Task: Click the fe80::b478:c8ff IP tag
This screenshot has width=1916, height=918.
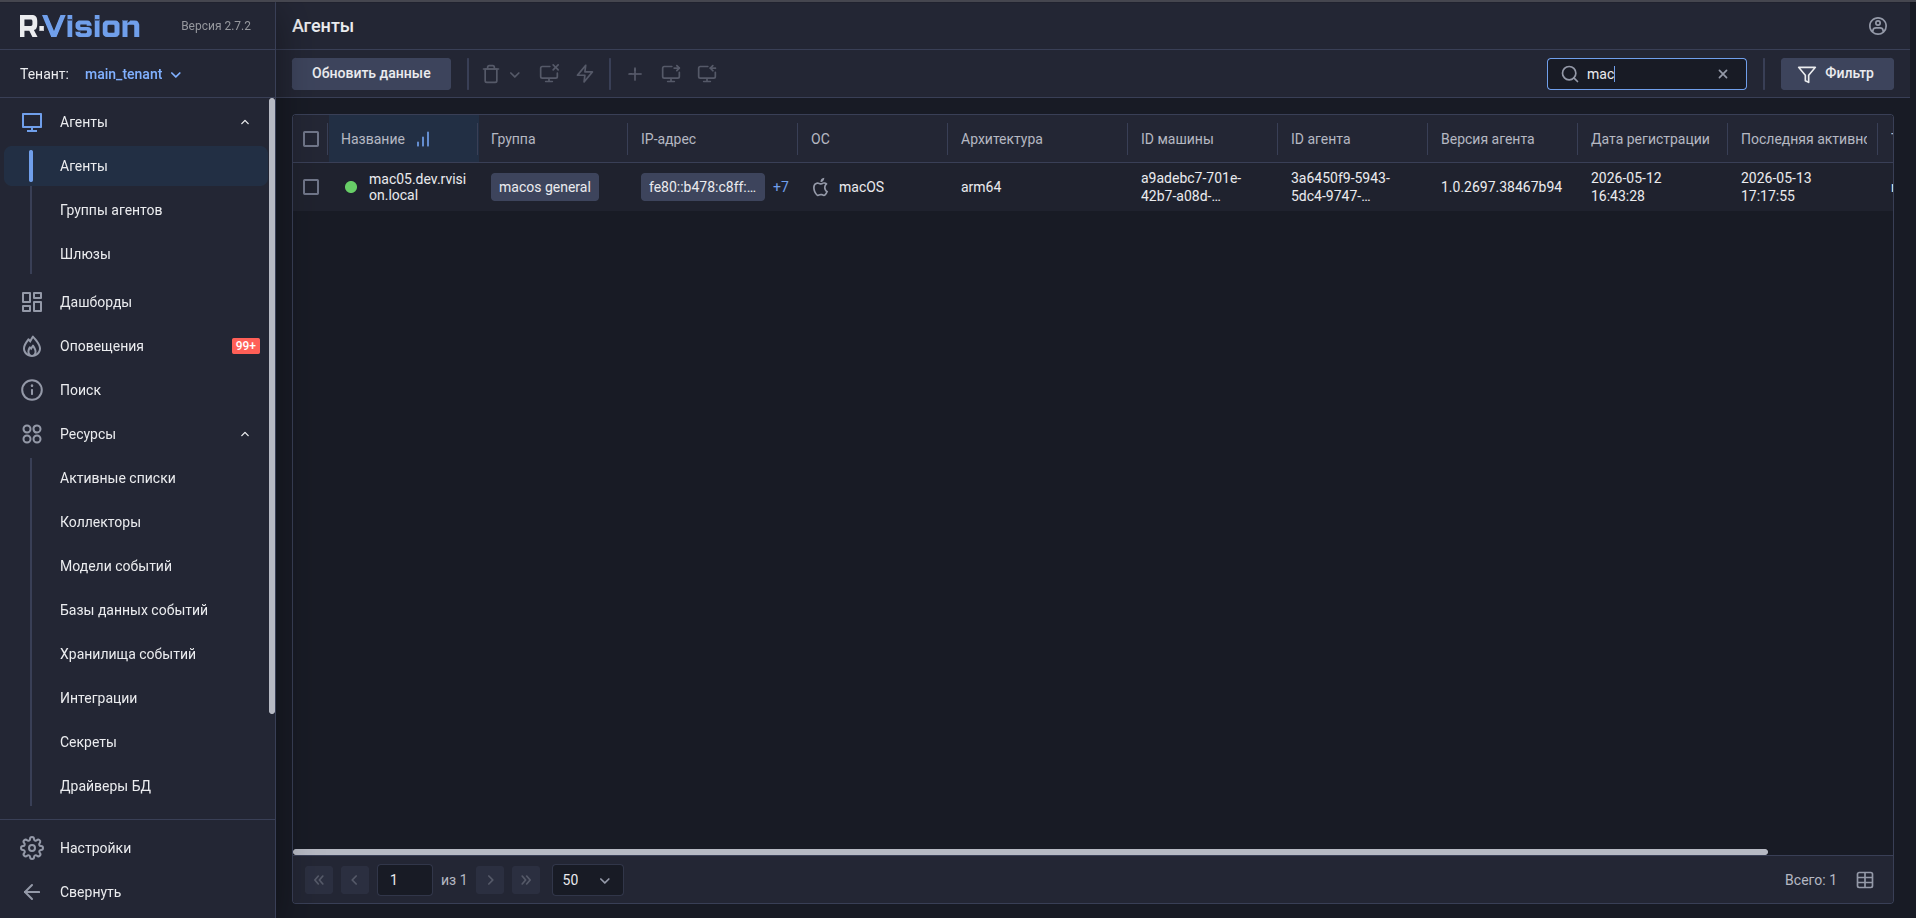Action: [702, 187]
